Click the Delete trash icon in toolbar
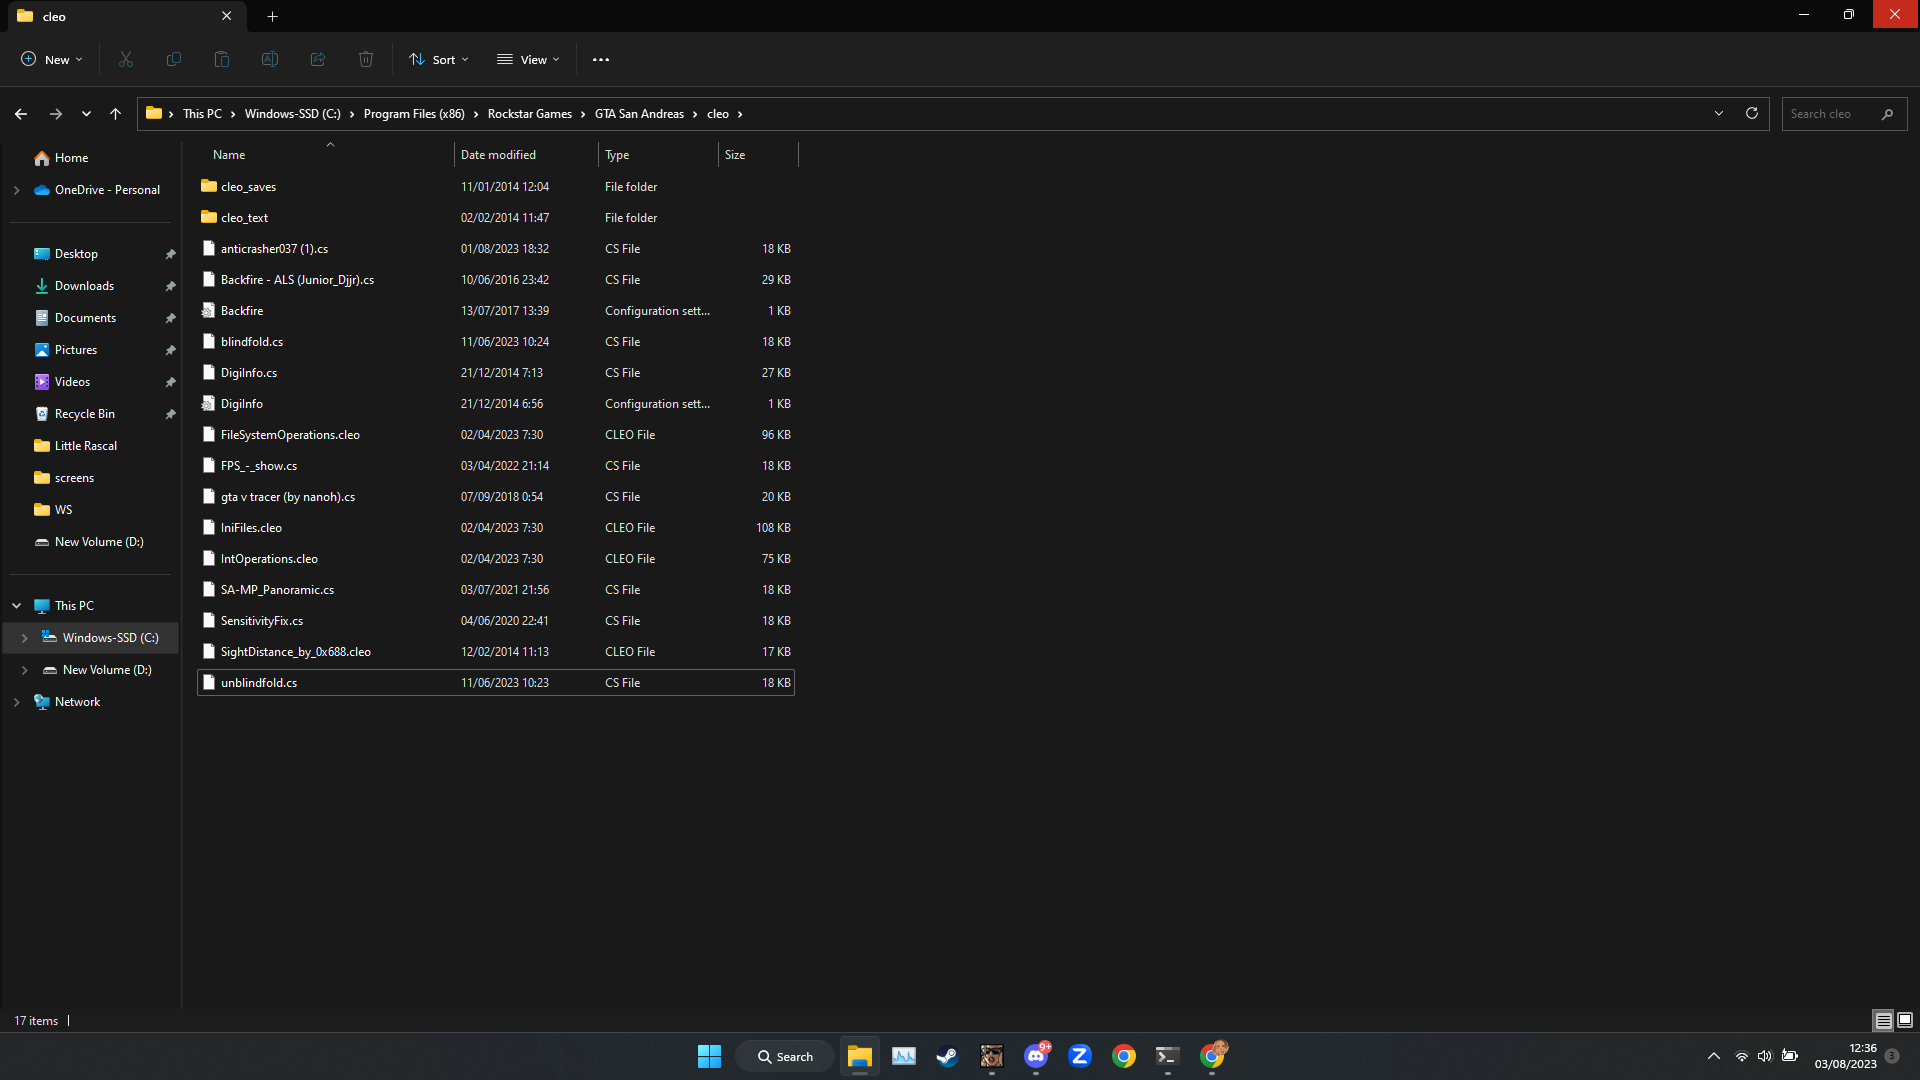This screenshot has width=1920, height=1080. click(x=366, y=60)
